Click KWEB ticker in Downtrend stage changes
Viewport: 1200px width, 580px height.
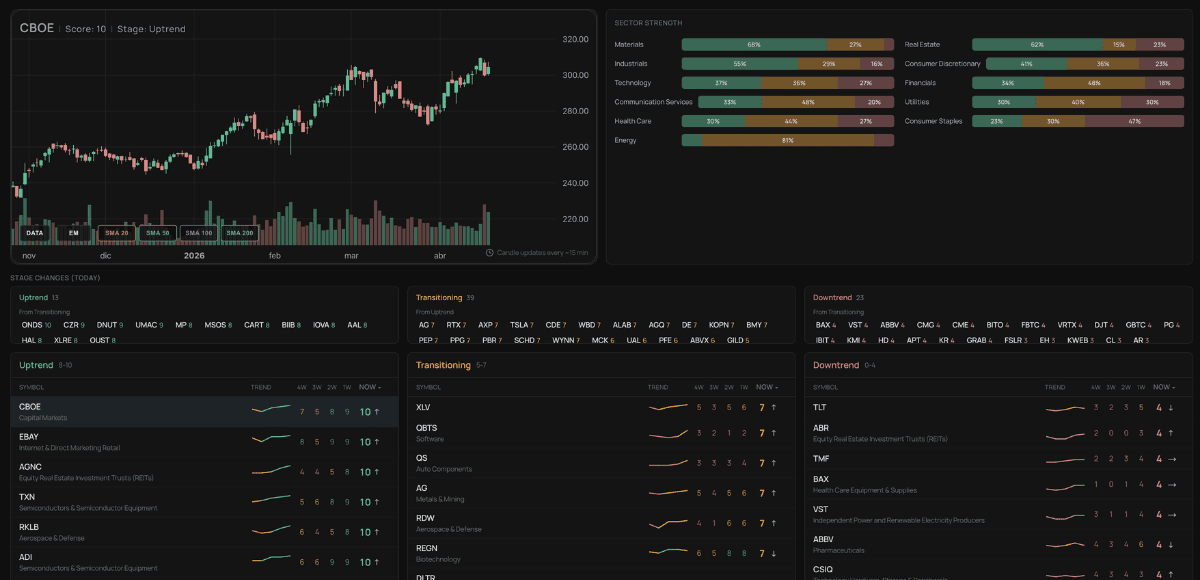pyautogui.click(x=1081, y=340)
